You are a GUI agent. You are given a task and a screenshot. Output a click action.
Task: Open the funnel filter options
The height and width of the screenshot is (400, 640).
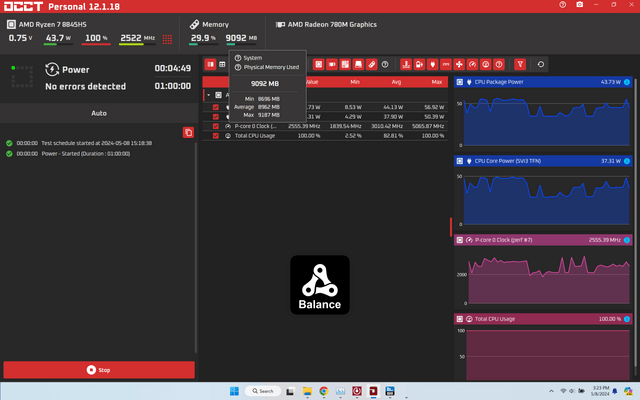(520, 64)
